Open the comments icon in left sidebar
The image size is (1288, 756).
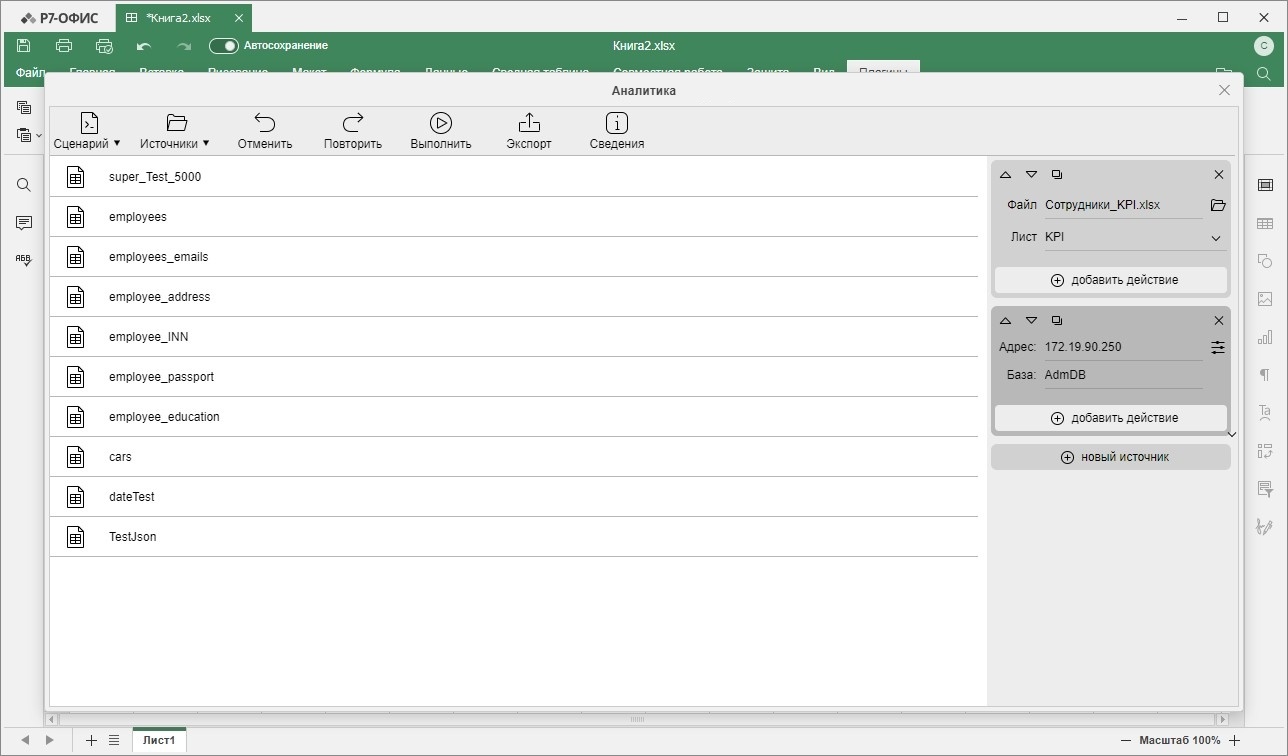point(24,222)
